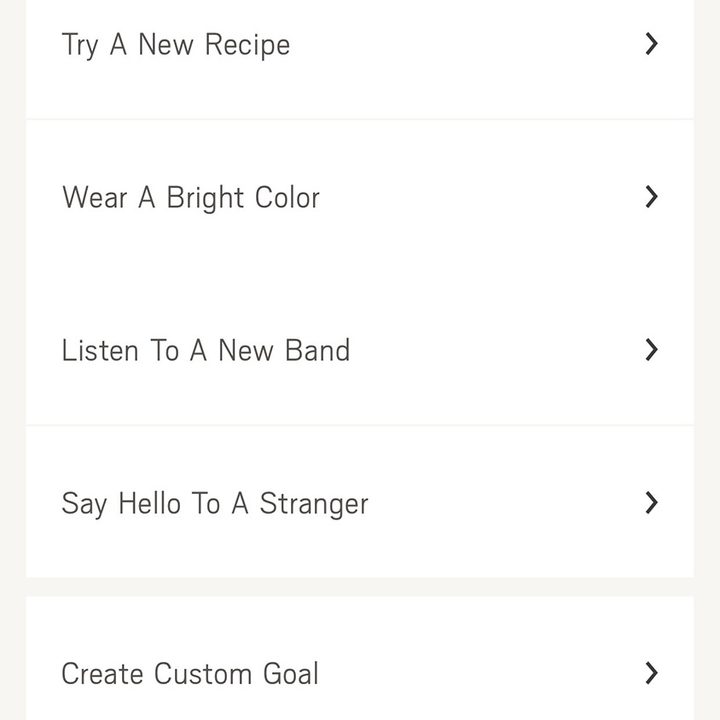Image resolution: width=720 pixels, height=720 pixels.
Task: Tap the chevron beside Try A New Recipe
Action: click(652, 44)
